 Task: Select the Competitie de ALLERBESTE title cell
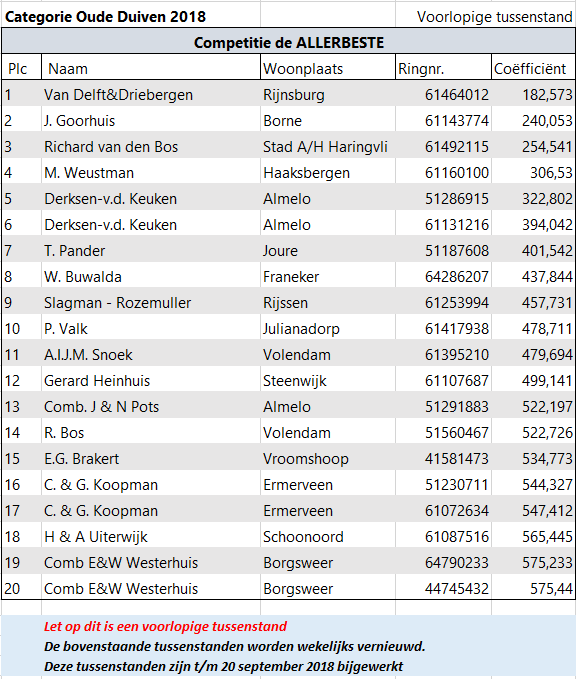coord(288,42)
